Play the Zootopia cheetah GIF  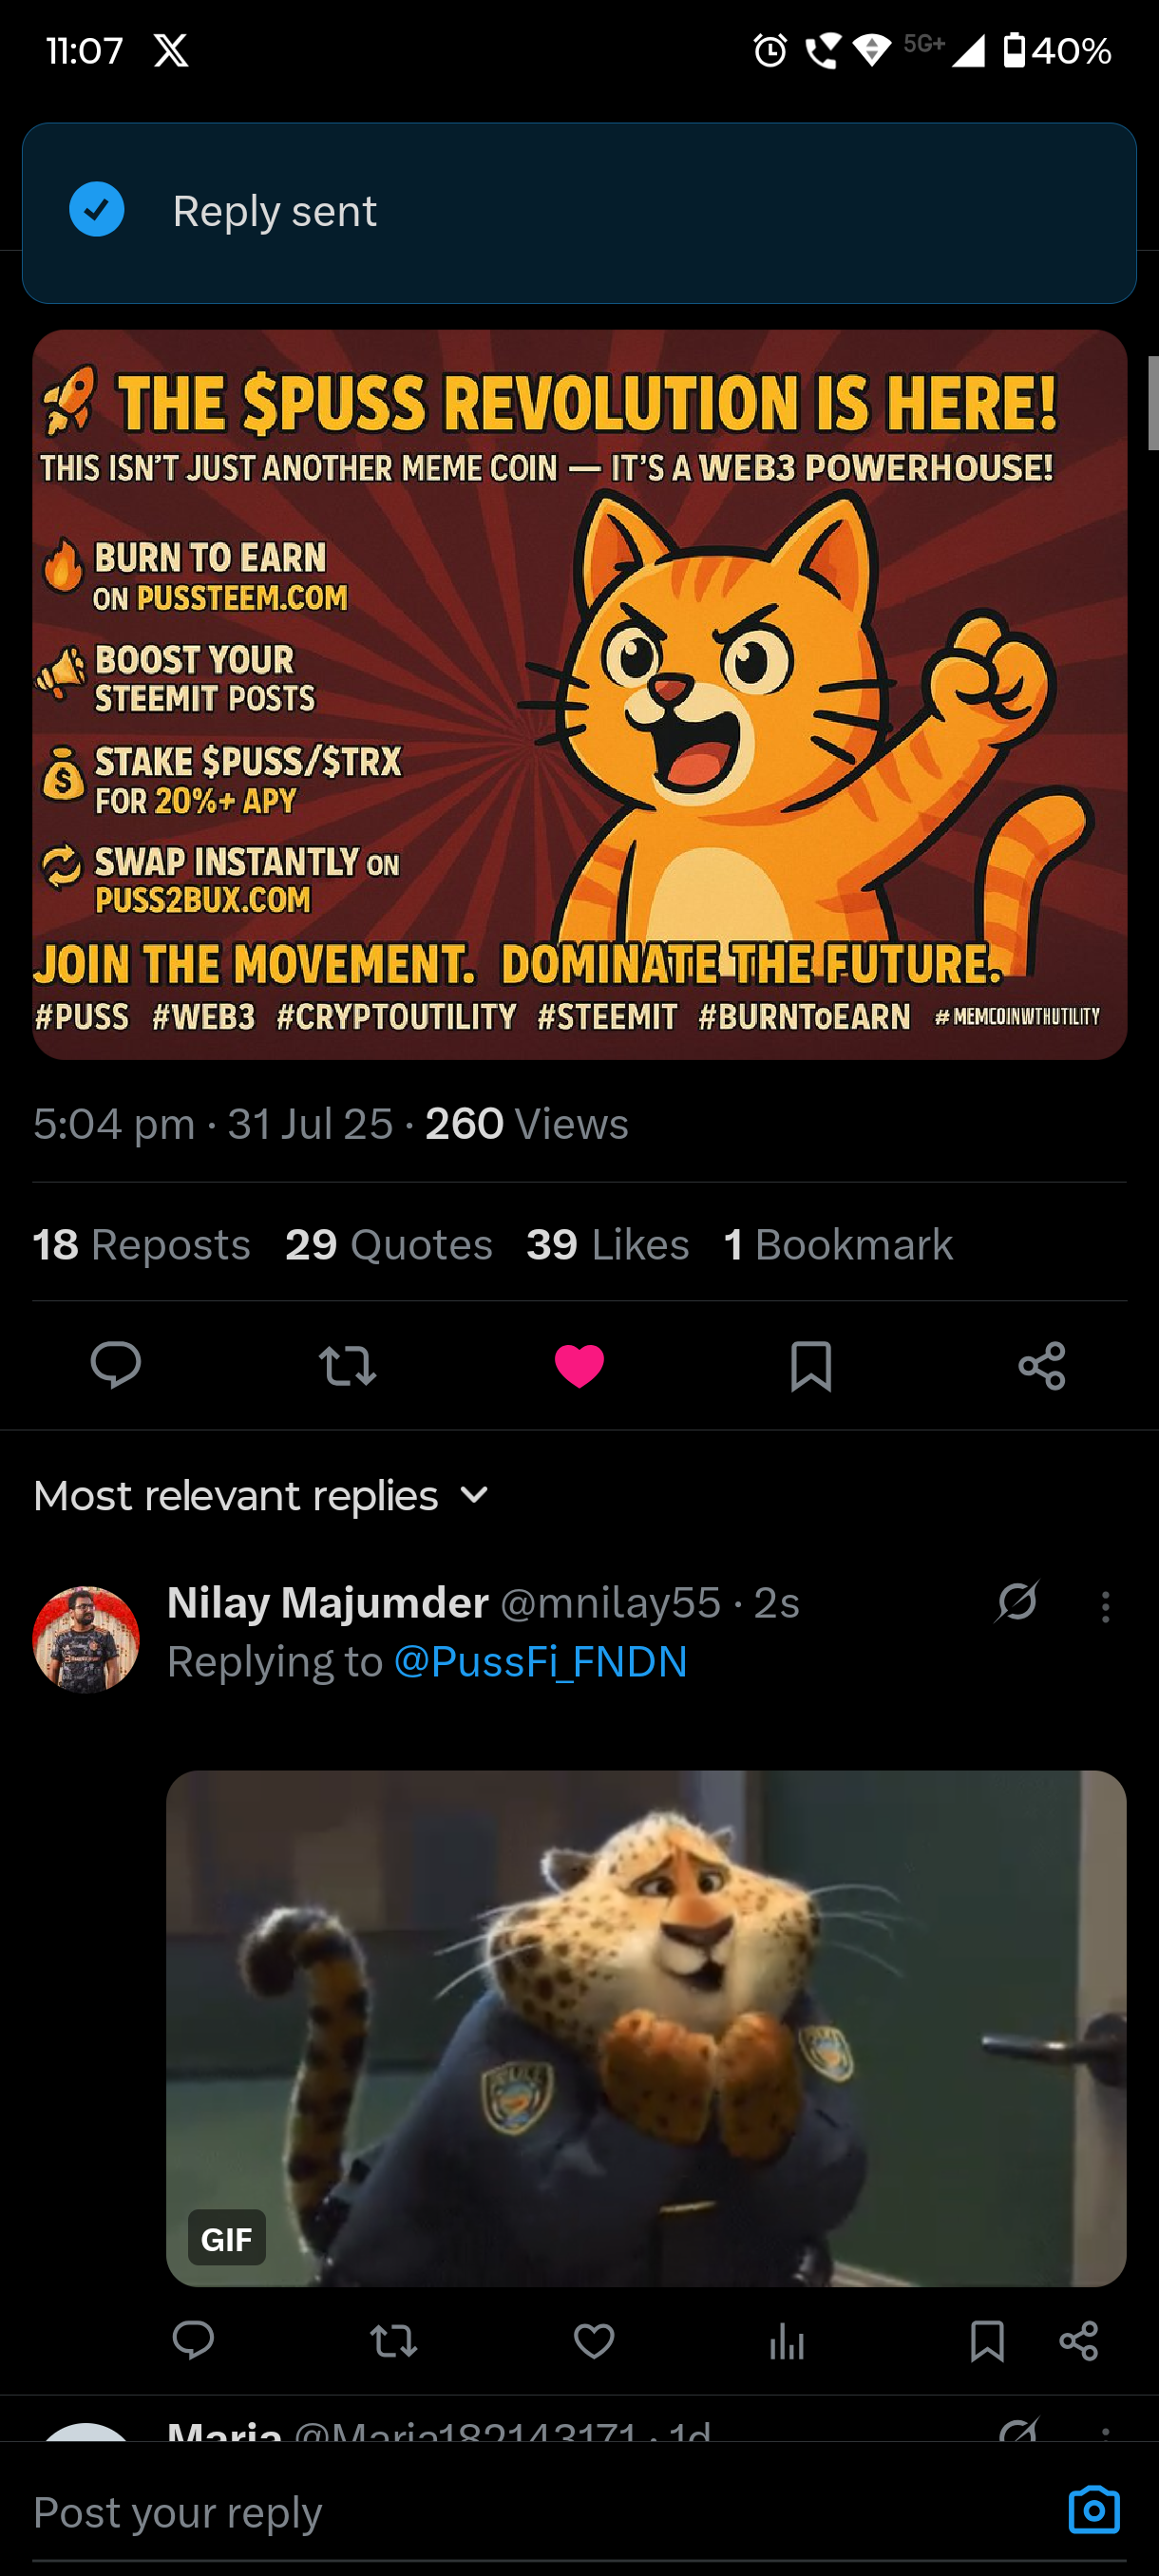646,2028
